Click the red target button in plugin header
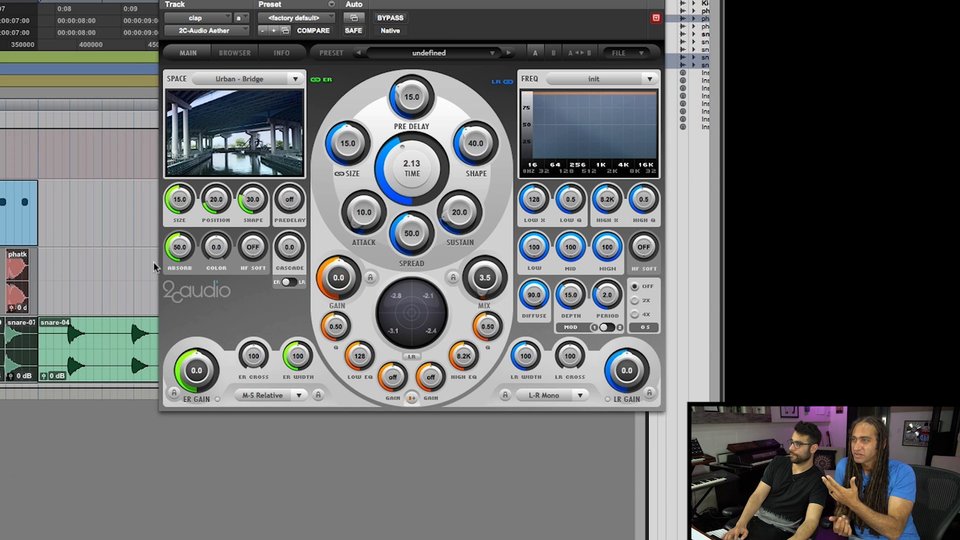This screenshot has height=540, width=960. coord(656,18)
